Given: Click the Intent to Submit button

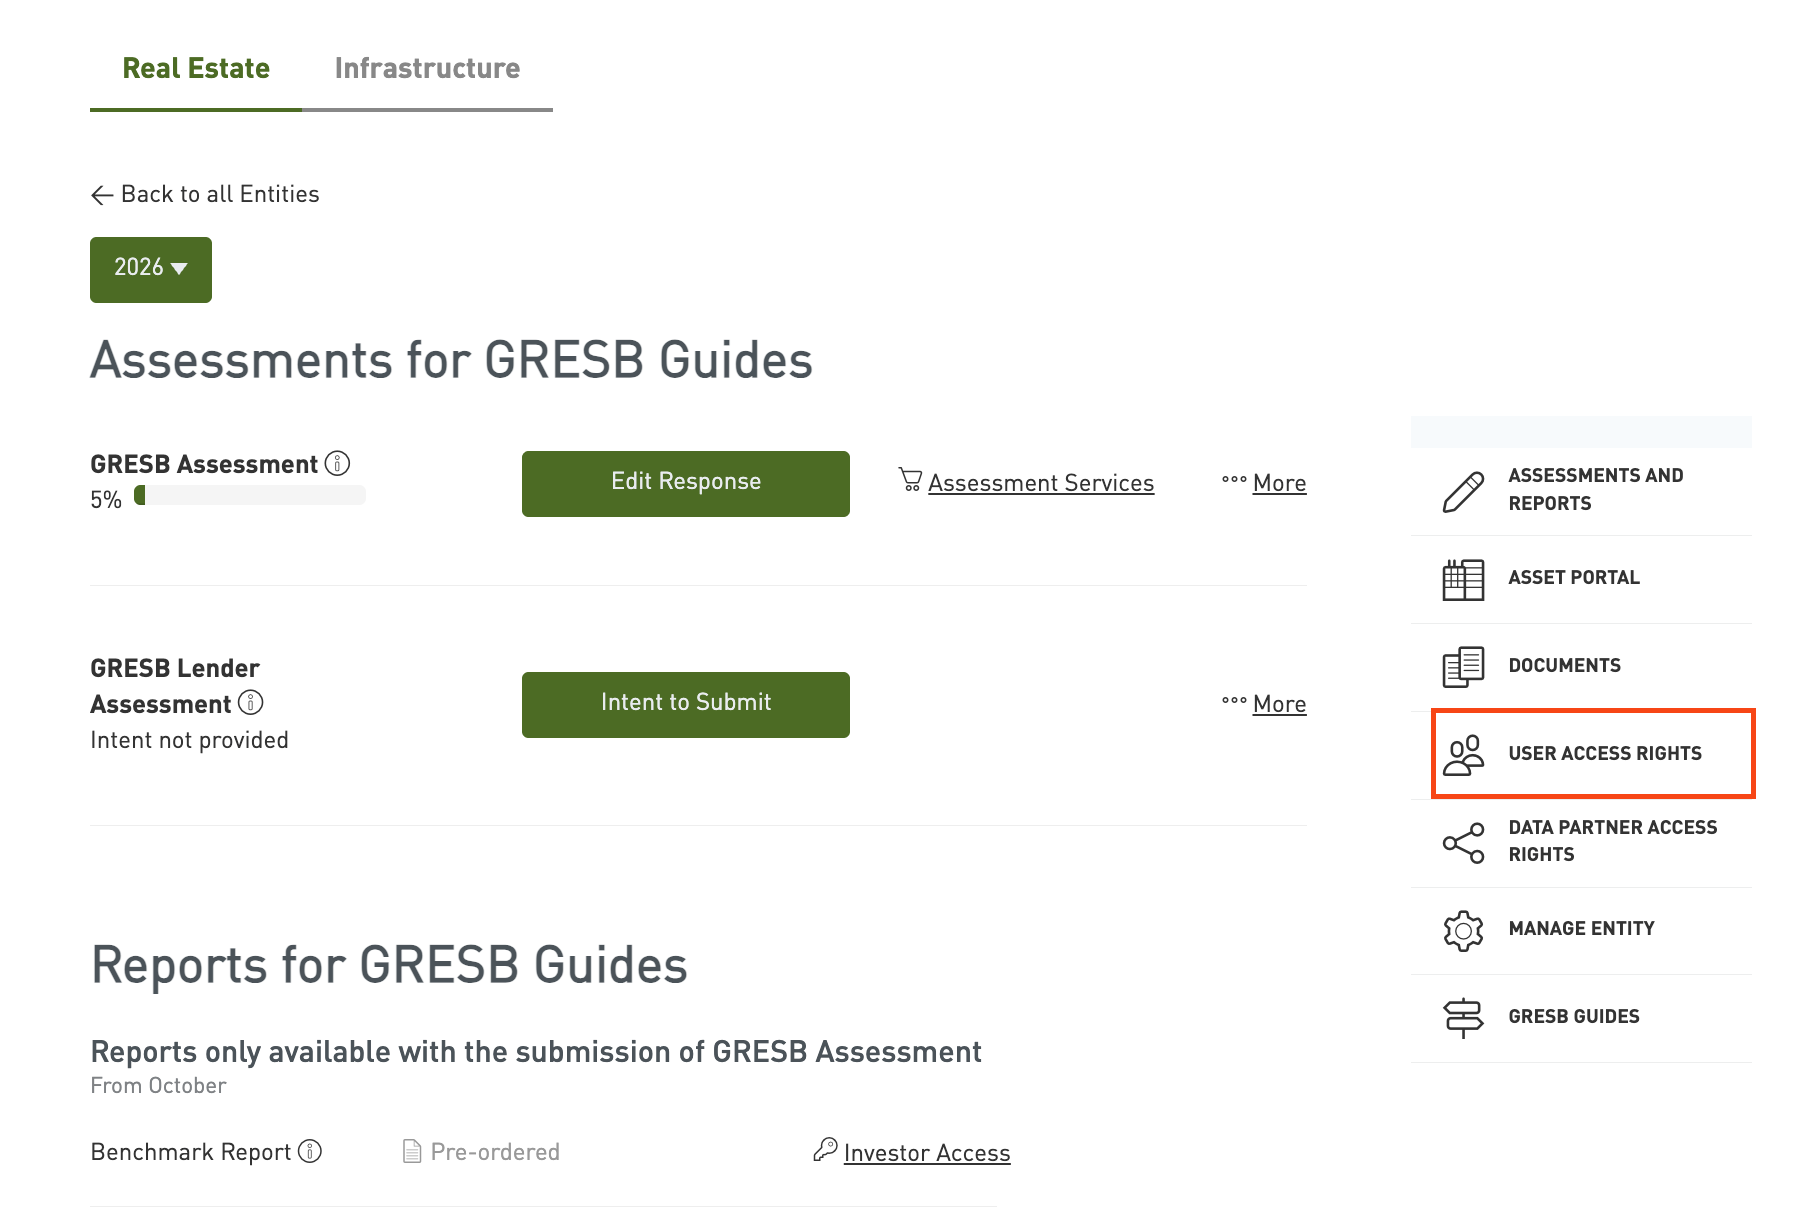Looking at the screenshot, I should [686, 704].
